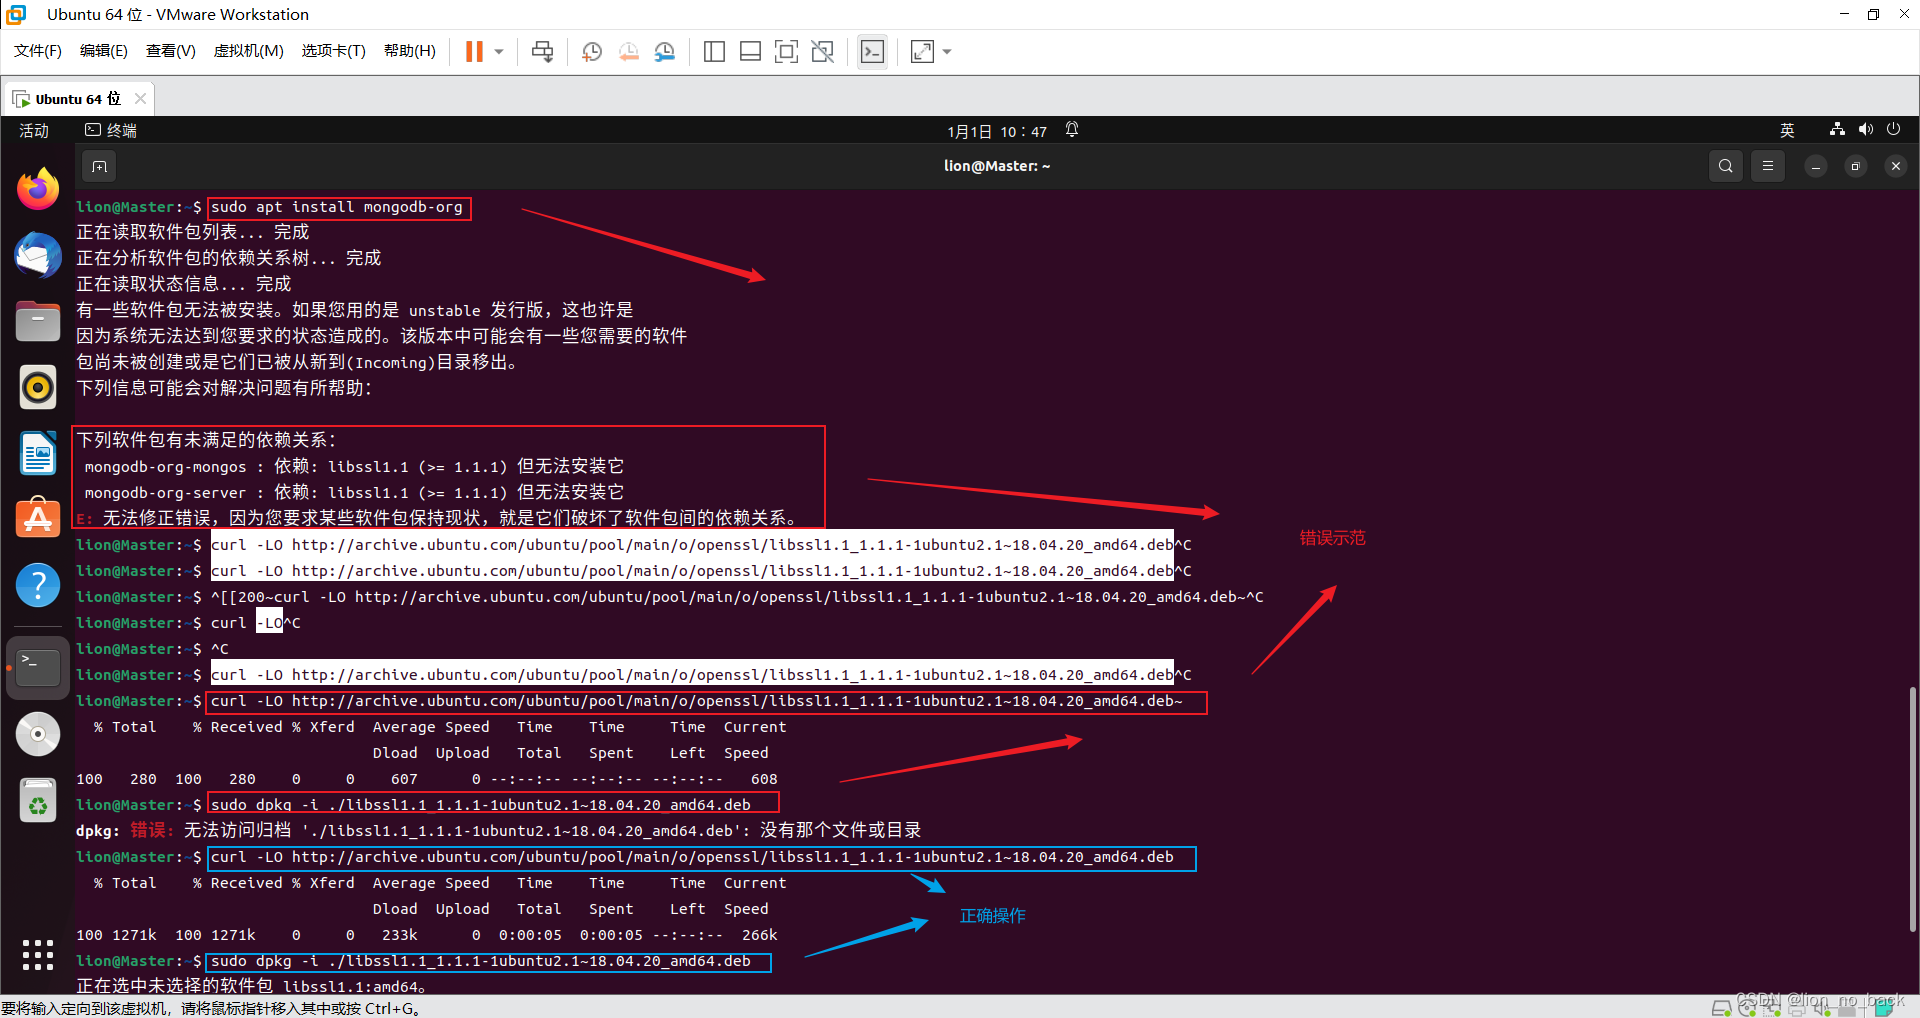
Task: Click the highlighted '-LO' text after curl
Action: click(269, 623)
